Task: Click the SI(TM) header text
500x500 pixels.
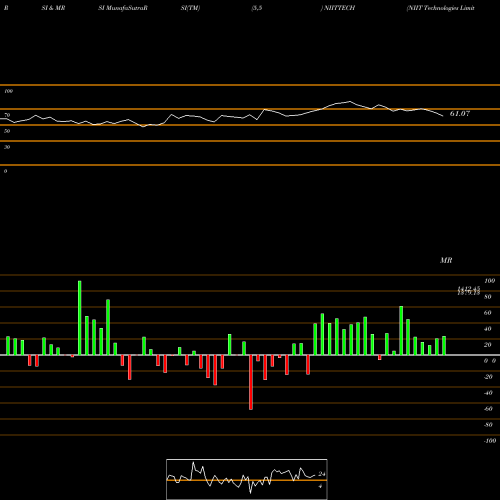Action: (x=190, y=8)
